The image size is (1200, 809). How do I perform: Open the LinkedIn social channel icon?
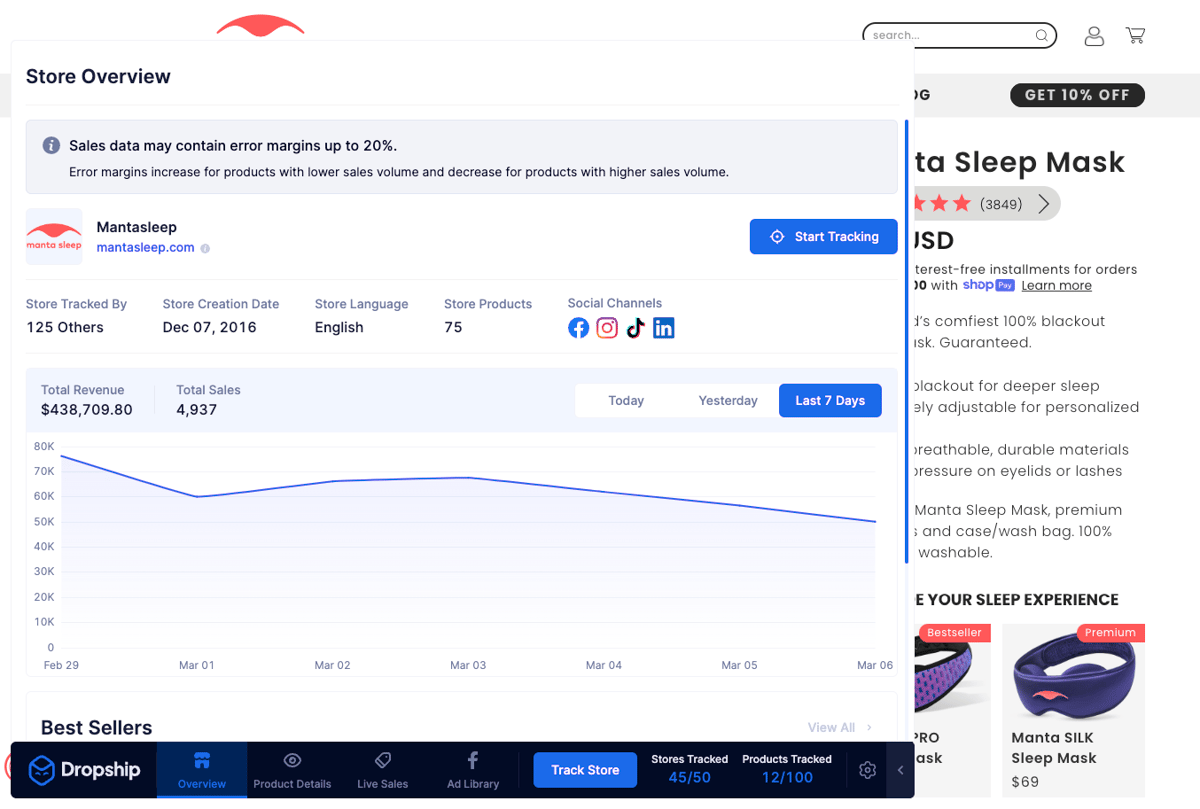(664, 328)
